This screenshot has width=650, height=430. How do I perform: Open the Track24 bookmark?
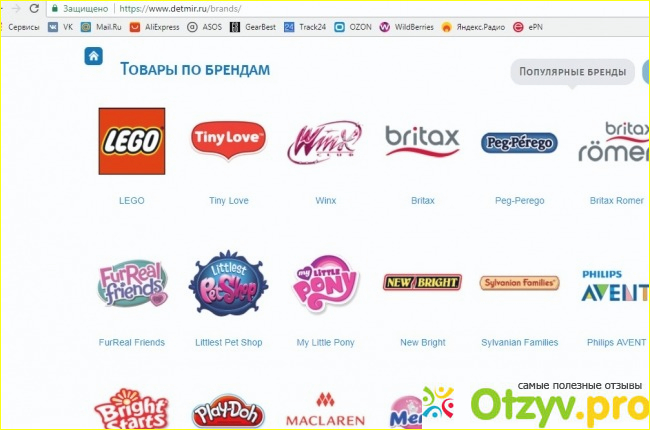click(x=305, y=27)
